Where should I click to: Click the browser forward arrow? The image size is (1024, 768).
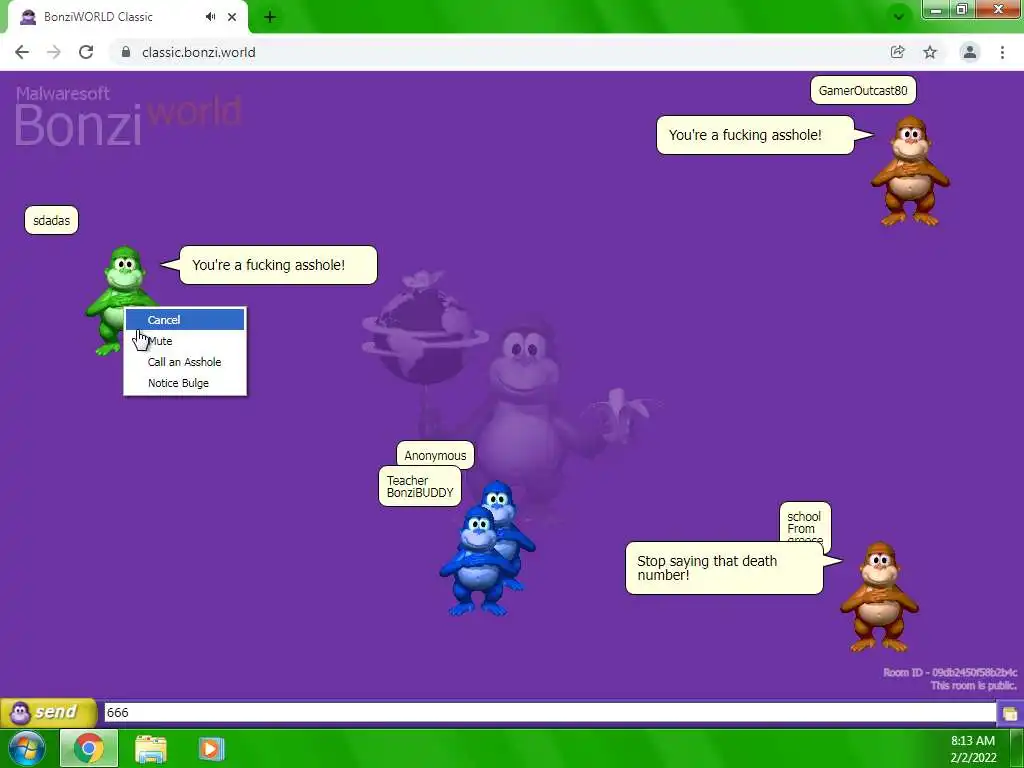click(54, 52)
